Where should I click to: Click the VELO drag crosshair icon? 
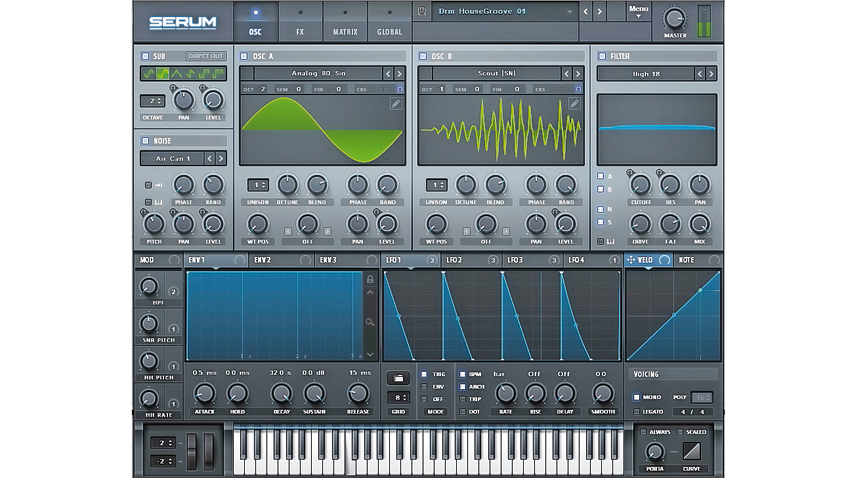click(631, 260)
